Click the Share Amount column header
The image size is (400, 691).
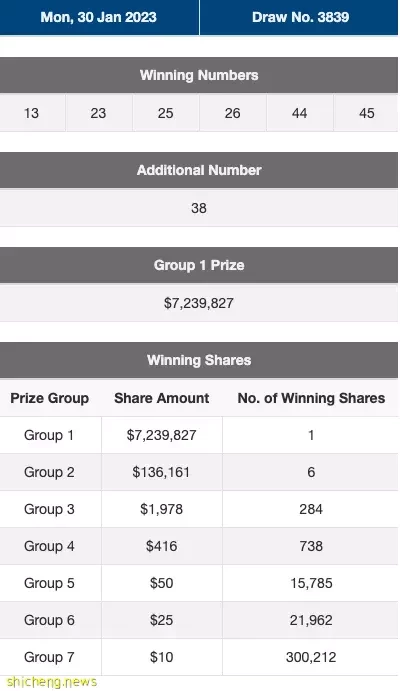[162, 398]
